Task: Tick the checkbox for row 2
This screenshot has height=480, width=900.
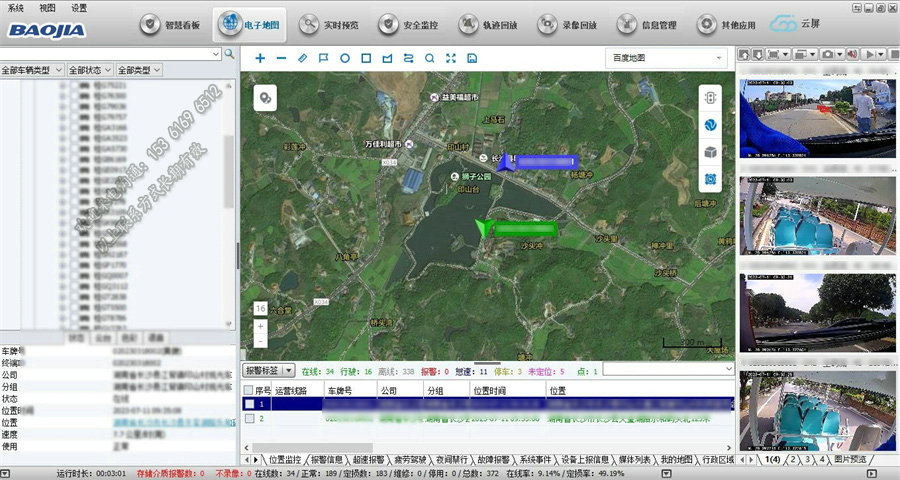Action: [x=249, y=419]
